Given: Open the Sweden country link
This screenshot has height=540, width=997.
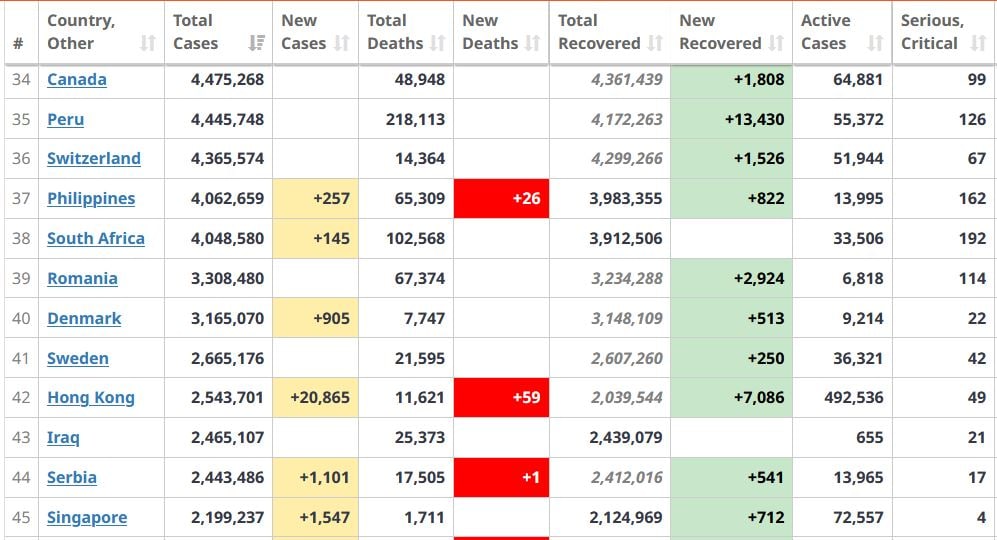Looking at the screenshot, I should click(78, 359).
